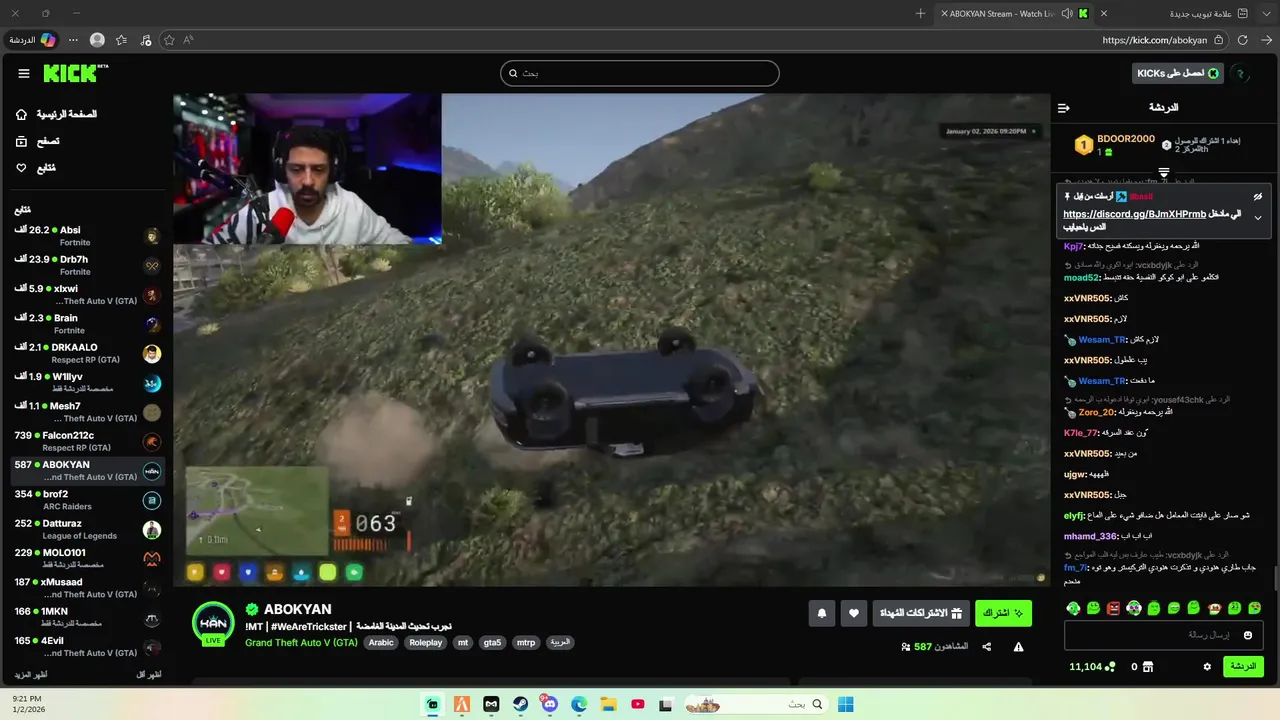Click the viewers count icon
Image resolution: width=1280 pixels, height=720 pixels.
(x=905, y=647)
